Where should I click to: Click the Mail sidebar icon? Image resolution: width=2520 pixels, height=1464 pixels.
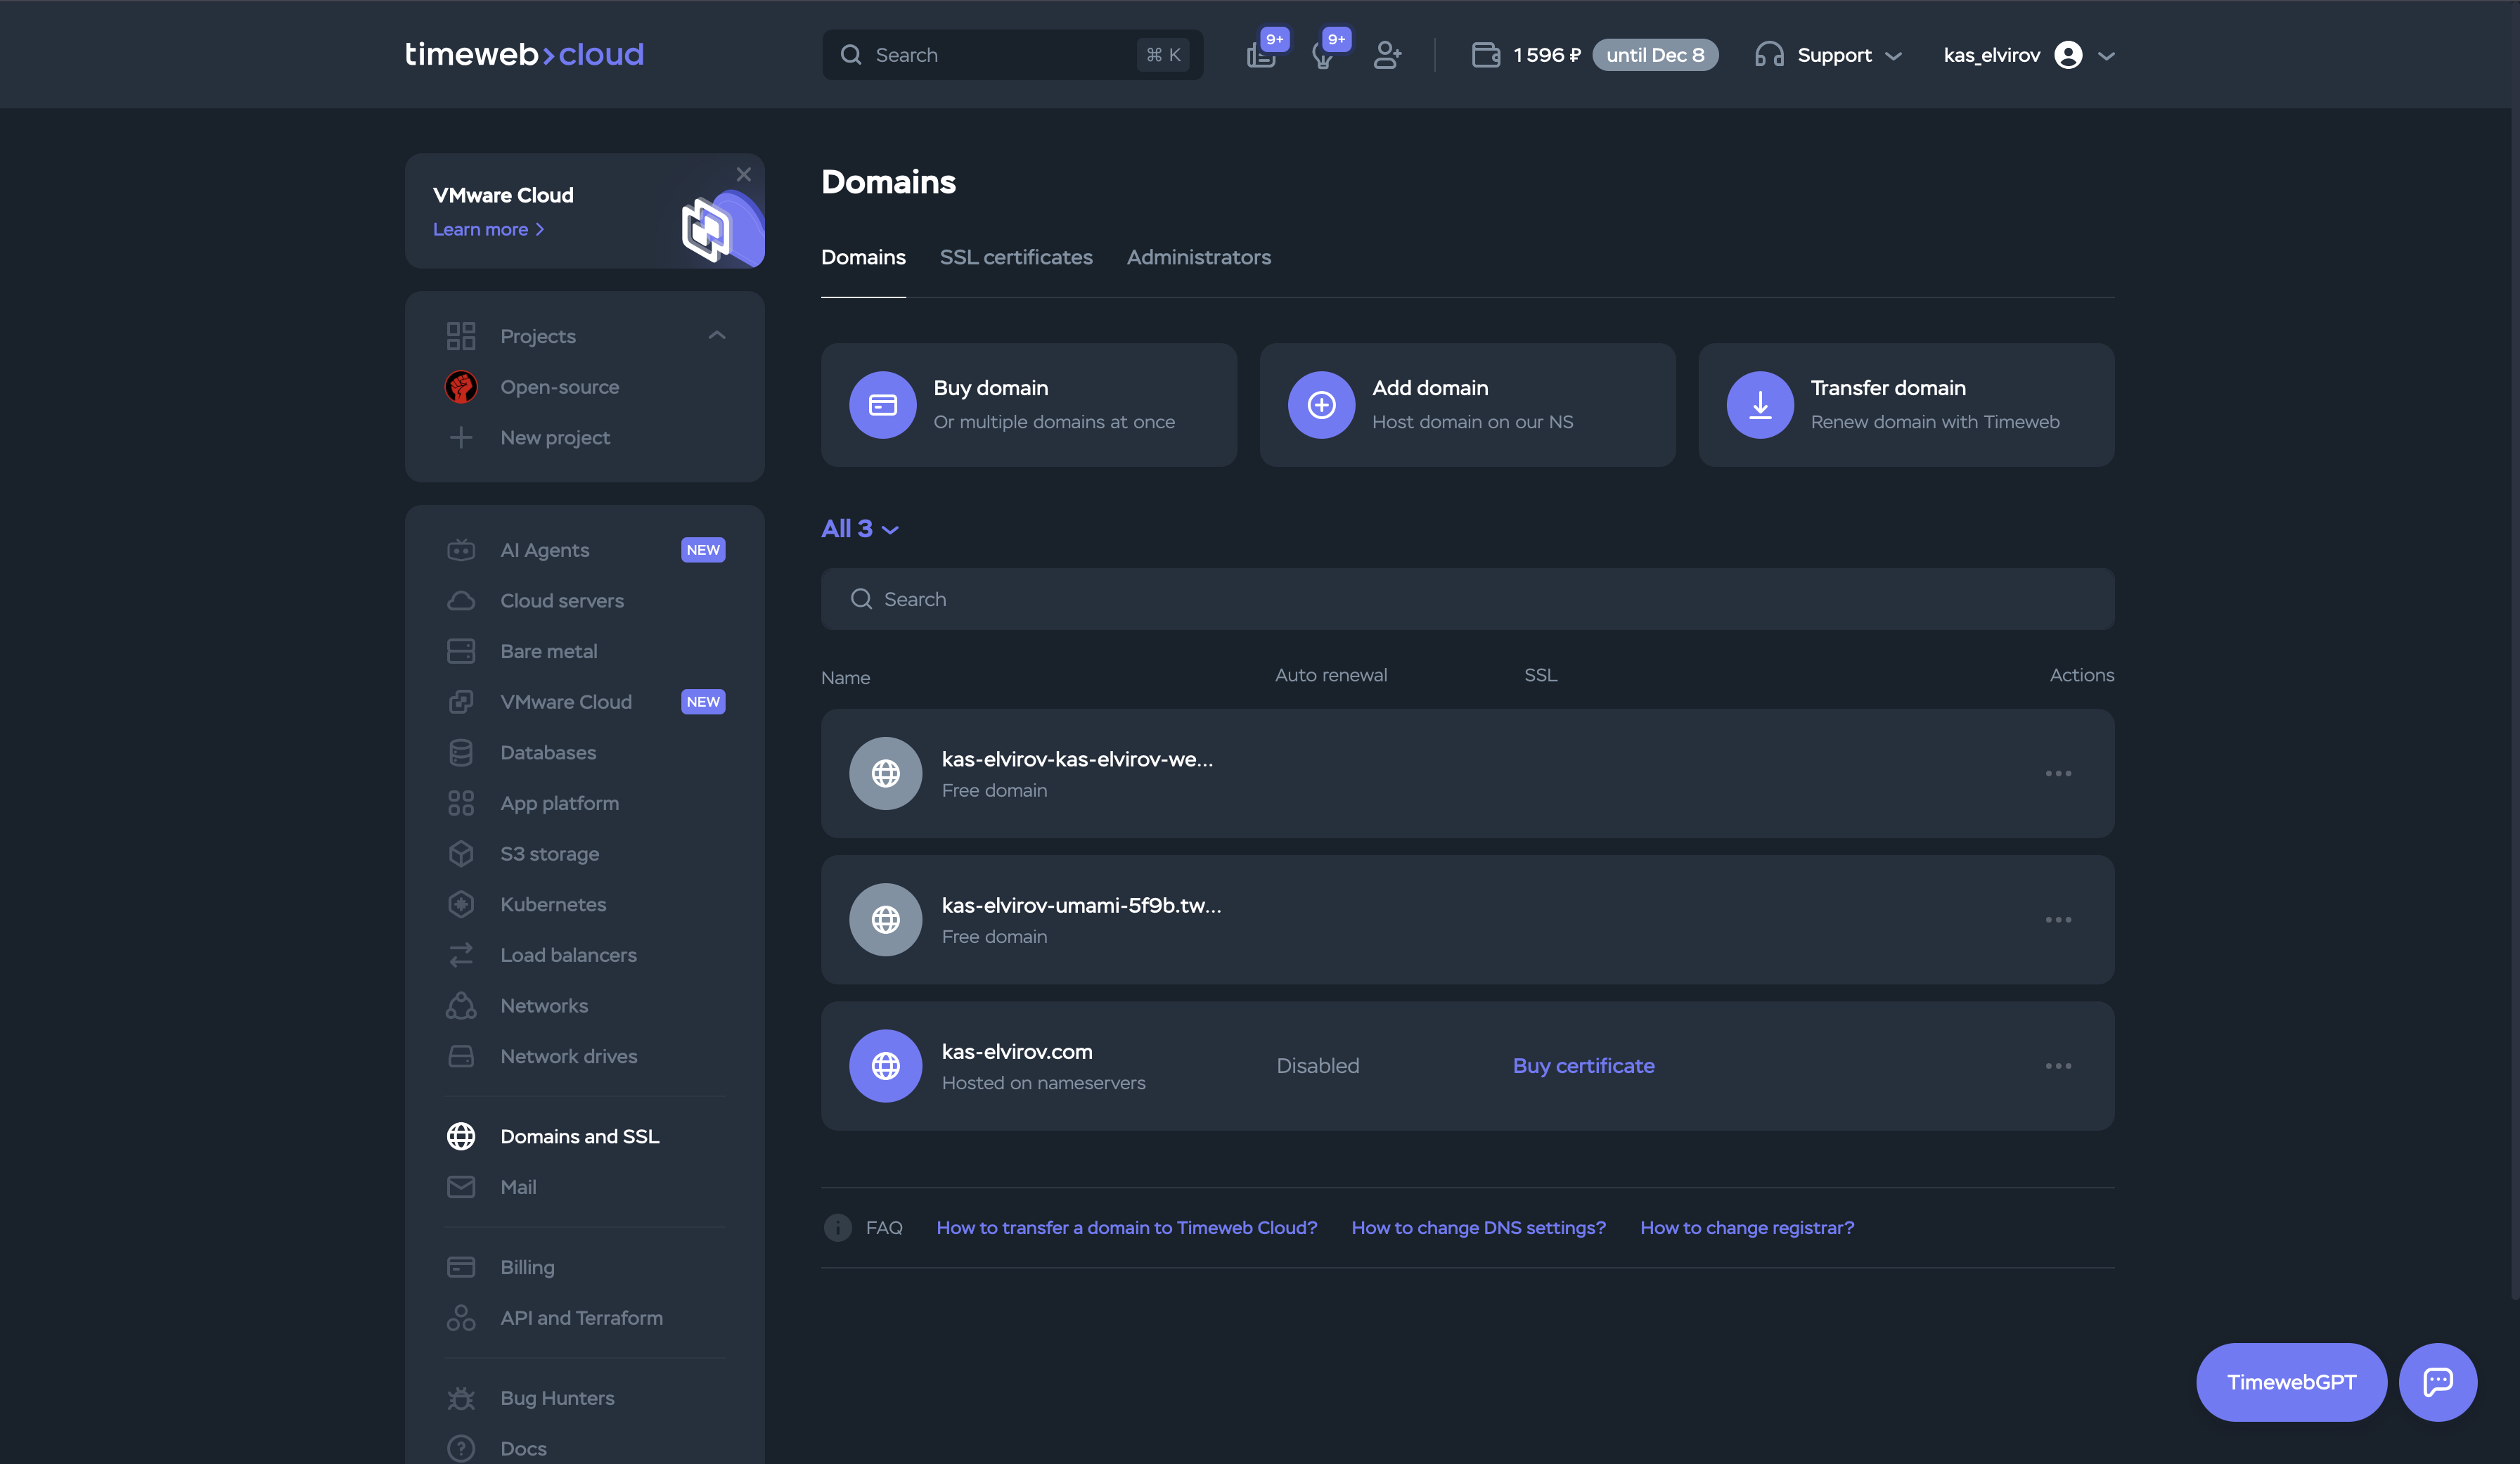pos(461,1187)
